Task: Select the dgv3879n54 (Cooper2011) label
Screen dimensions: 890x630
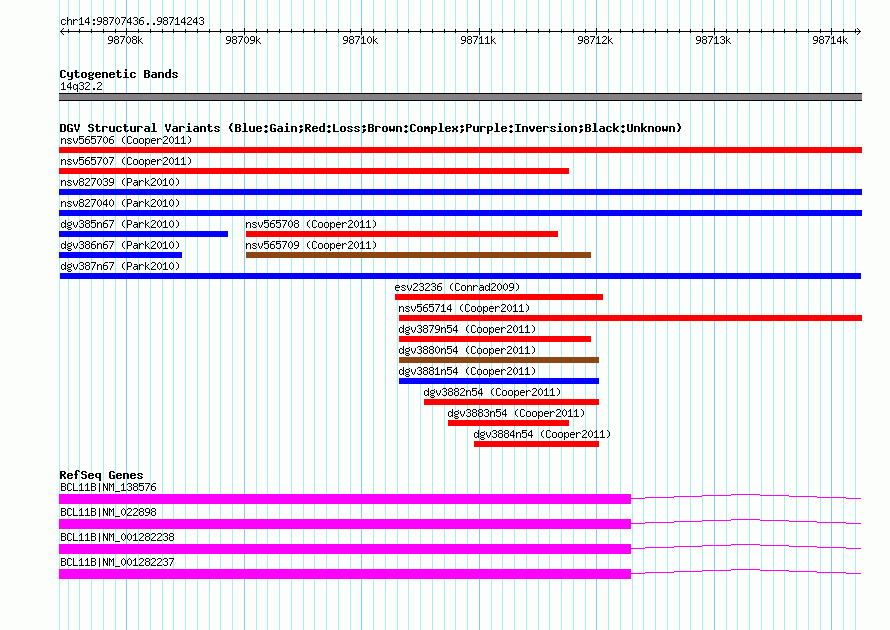Action: [x=467, y=329]
